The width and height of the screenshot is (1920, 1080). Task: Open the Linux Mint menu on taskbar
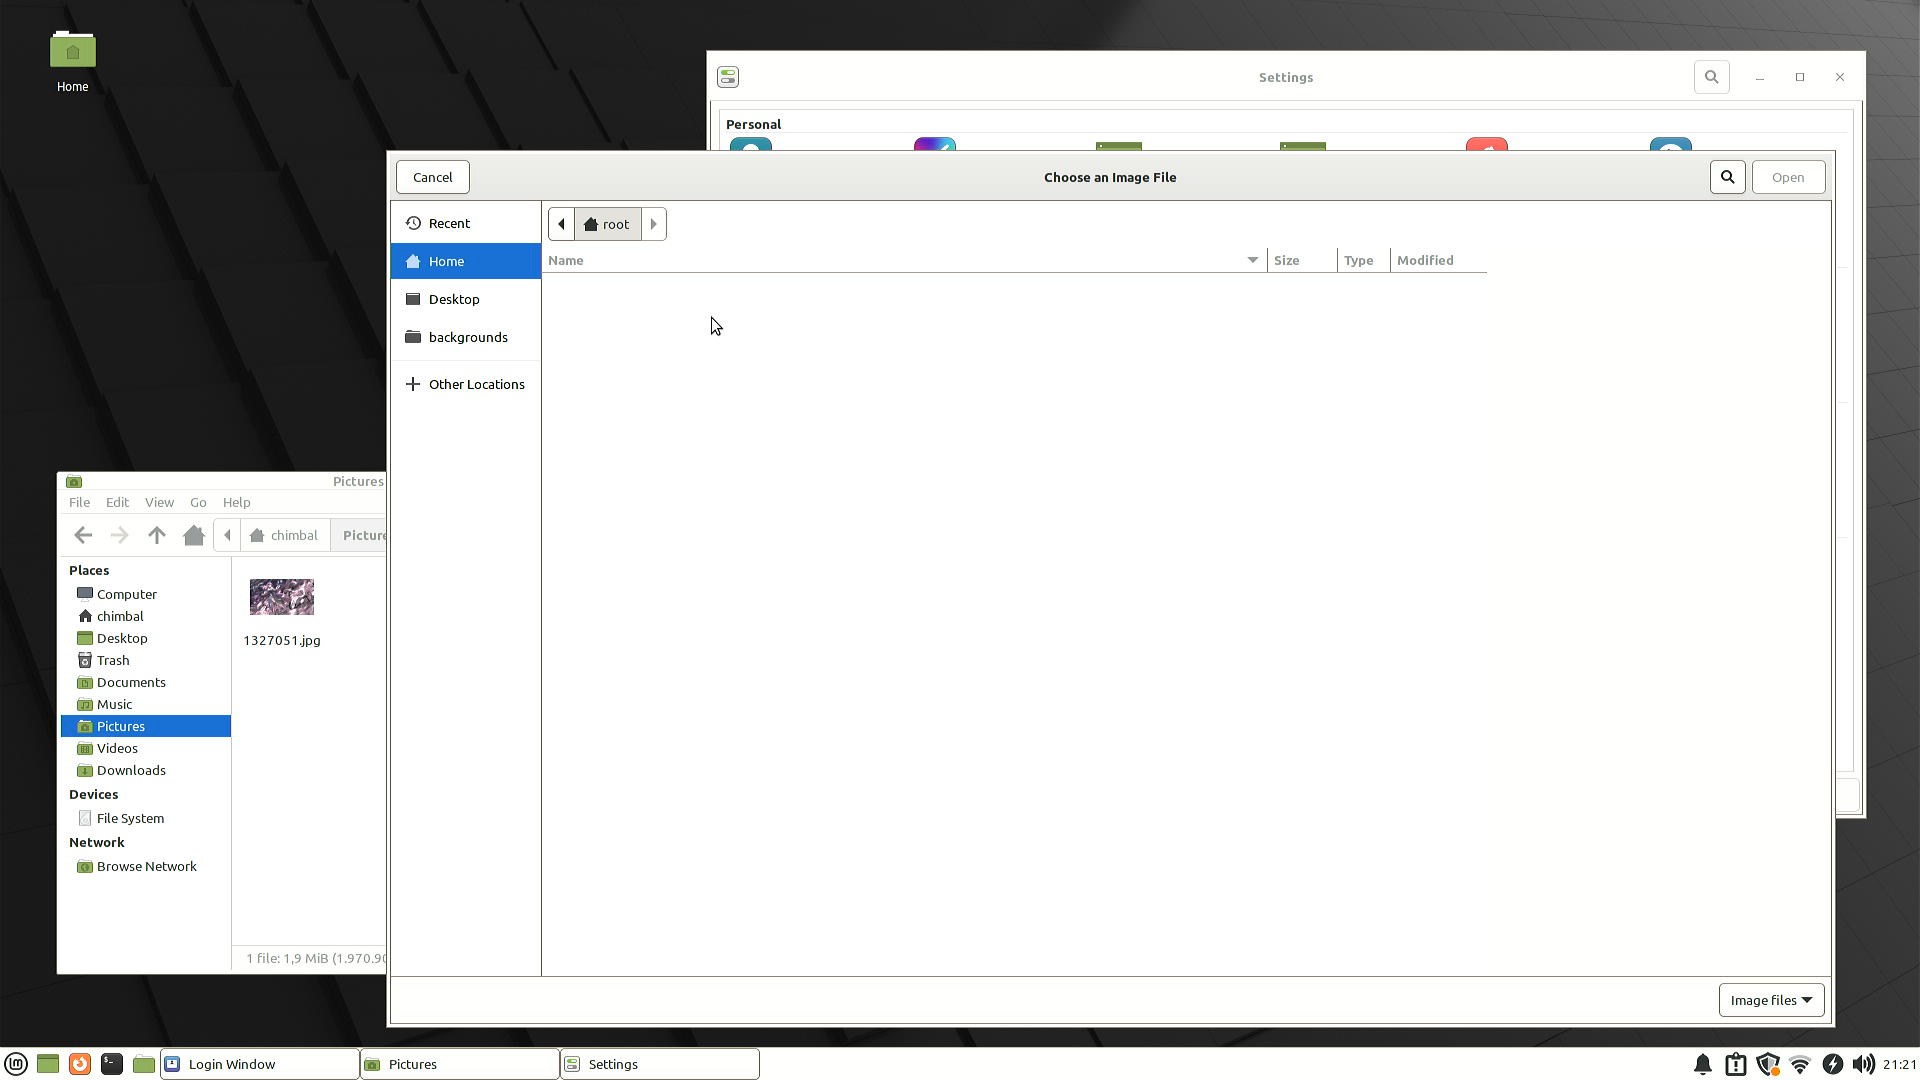tap(16, 1064)
